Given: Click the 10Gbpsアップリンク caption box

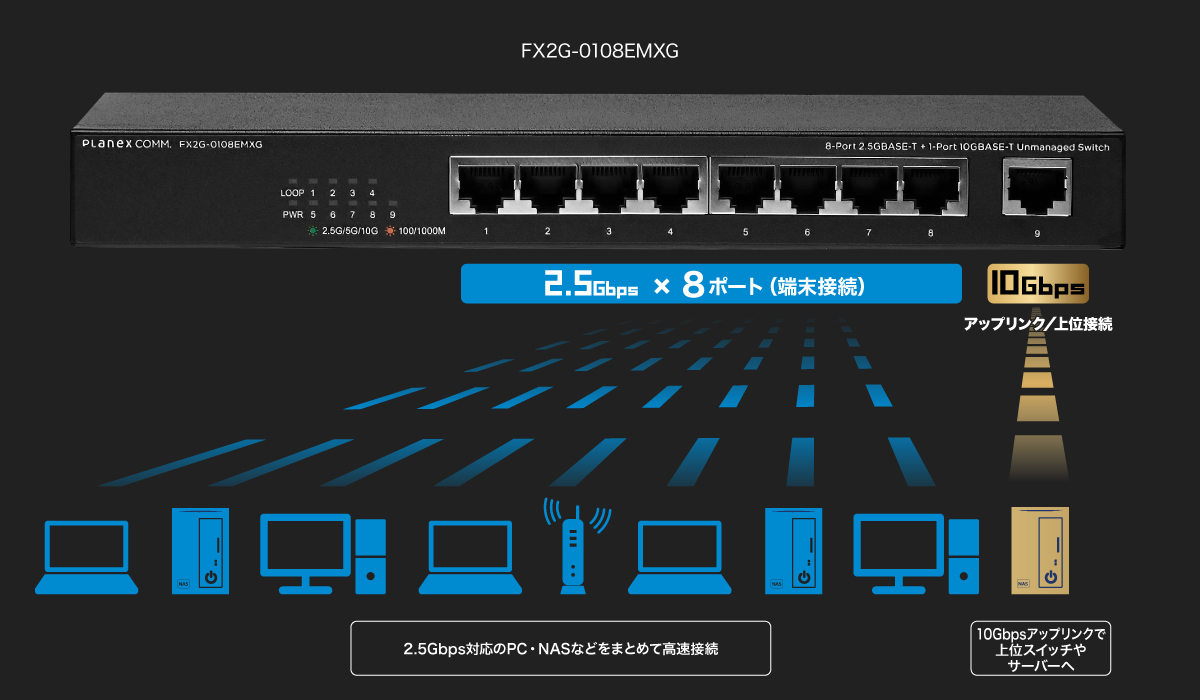Looking at the screenshot, I should [1041, 649].
